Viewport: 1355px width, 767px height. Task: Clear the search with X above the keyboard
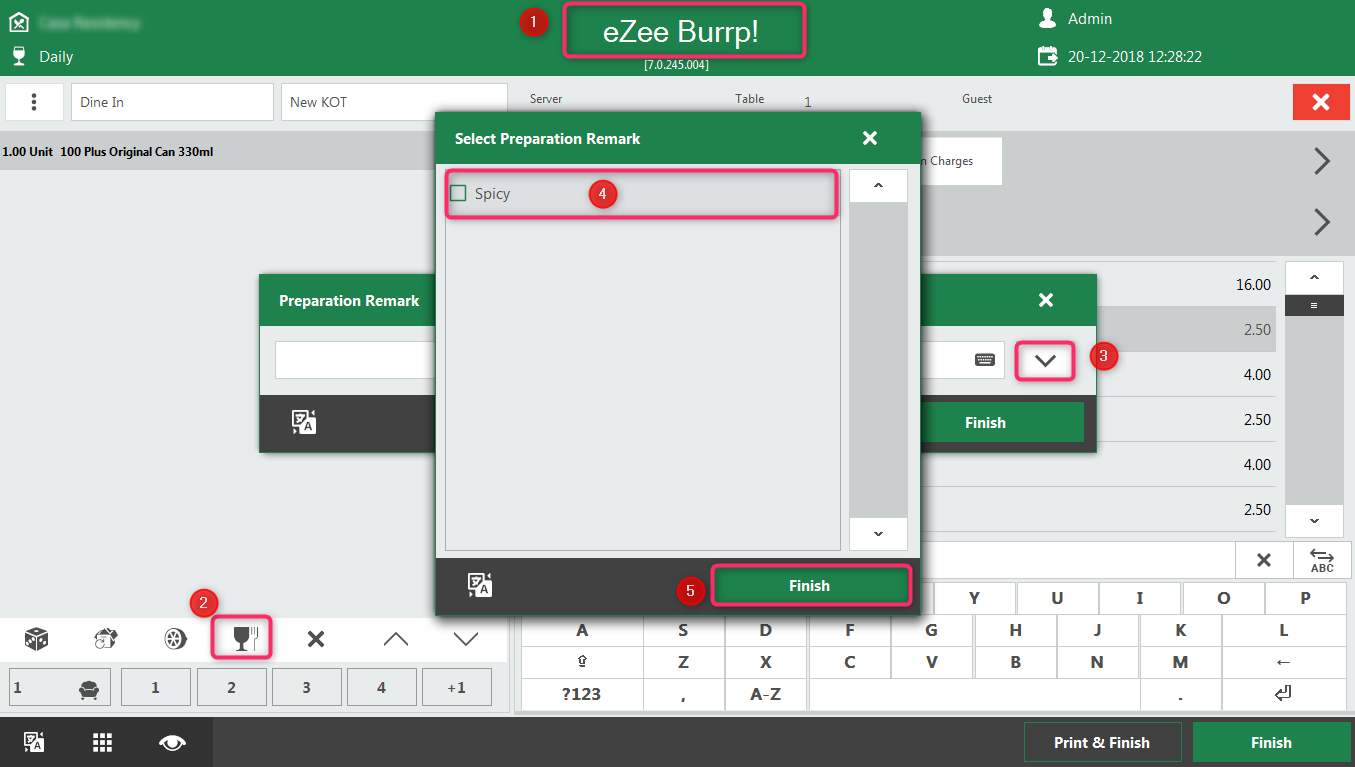coord(1264,560)
